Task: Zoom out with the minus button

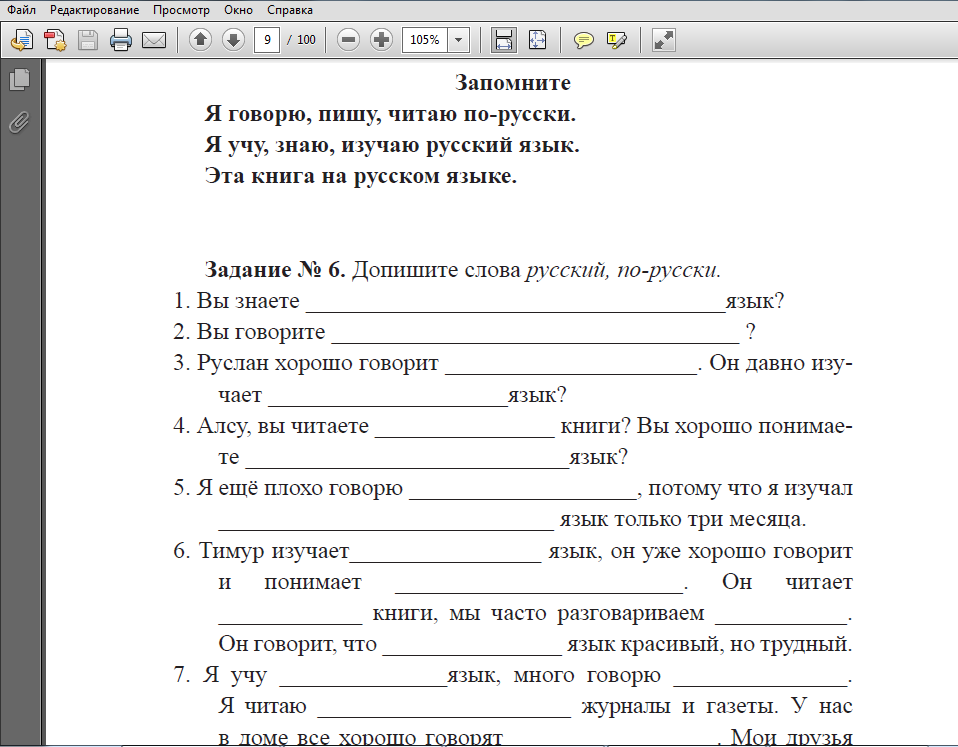Action: (x=348, y=40)
